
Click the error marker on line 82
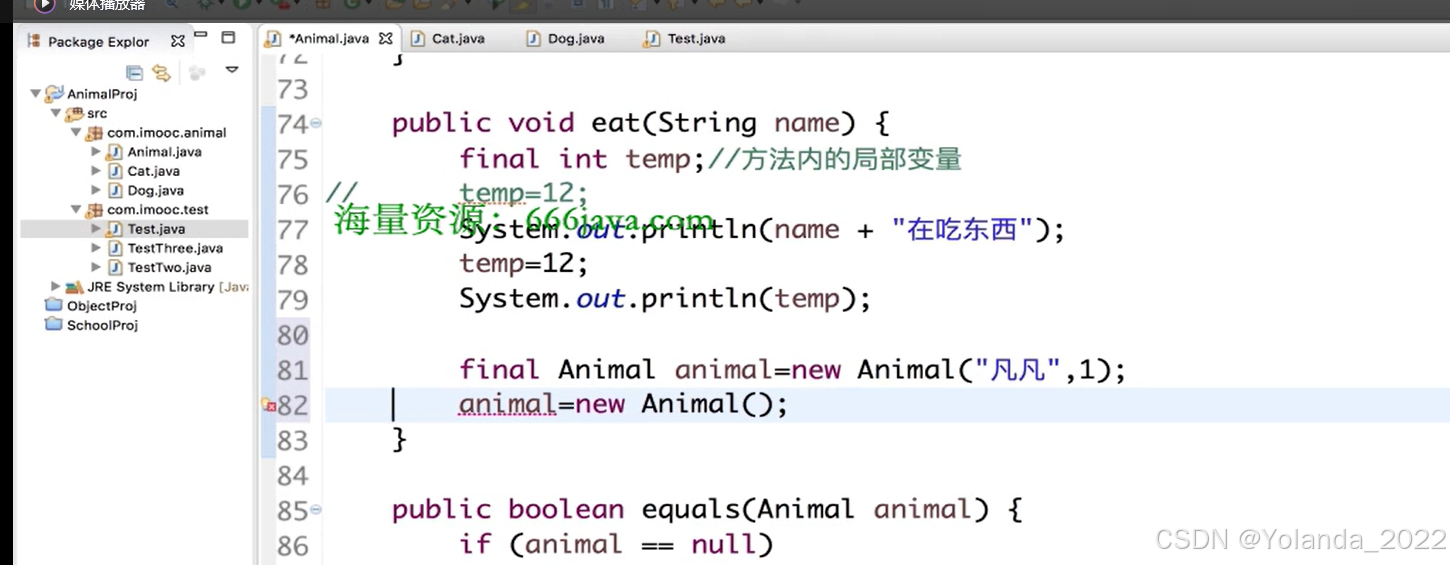tap(268, 405)
